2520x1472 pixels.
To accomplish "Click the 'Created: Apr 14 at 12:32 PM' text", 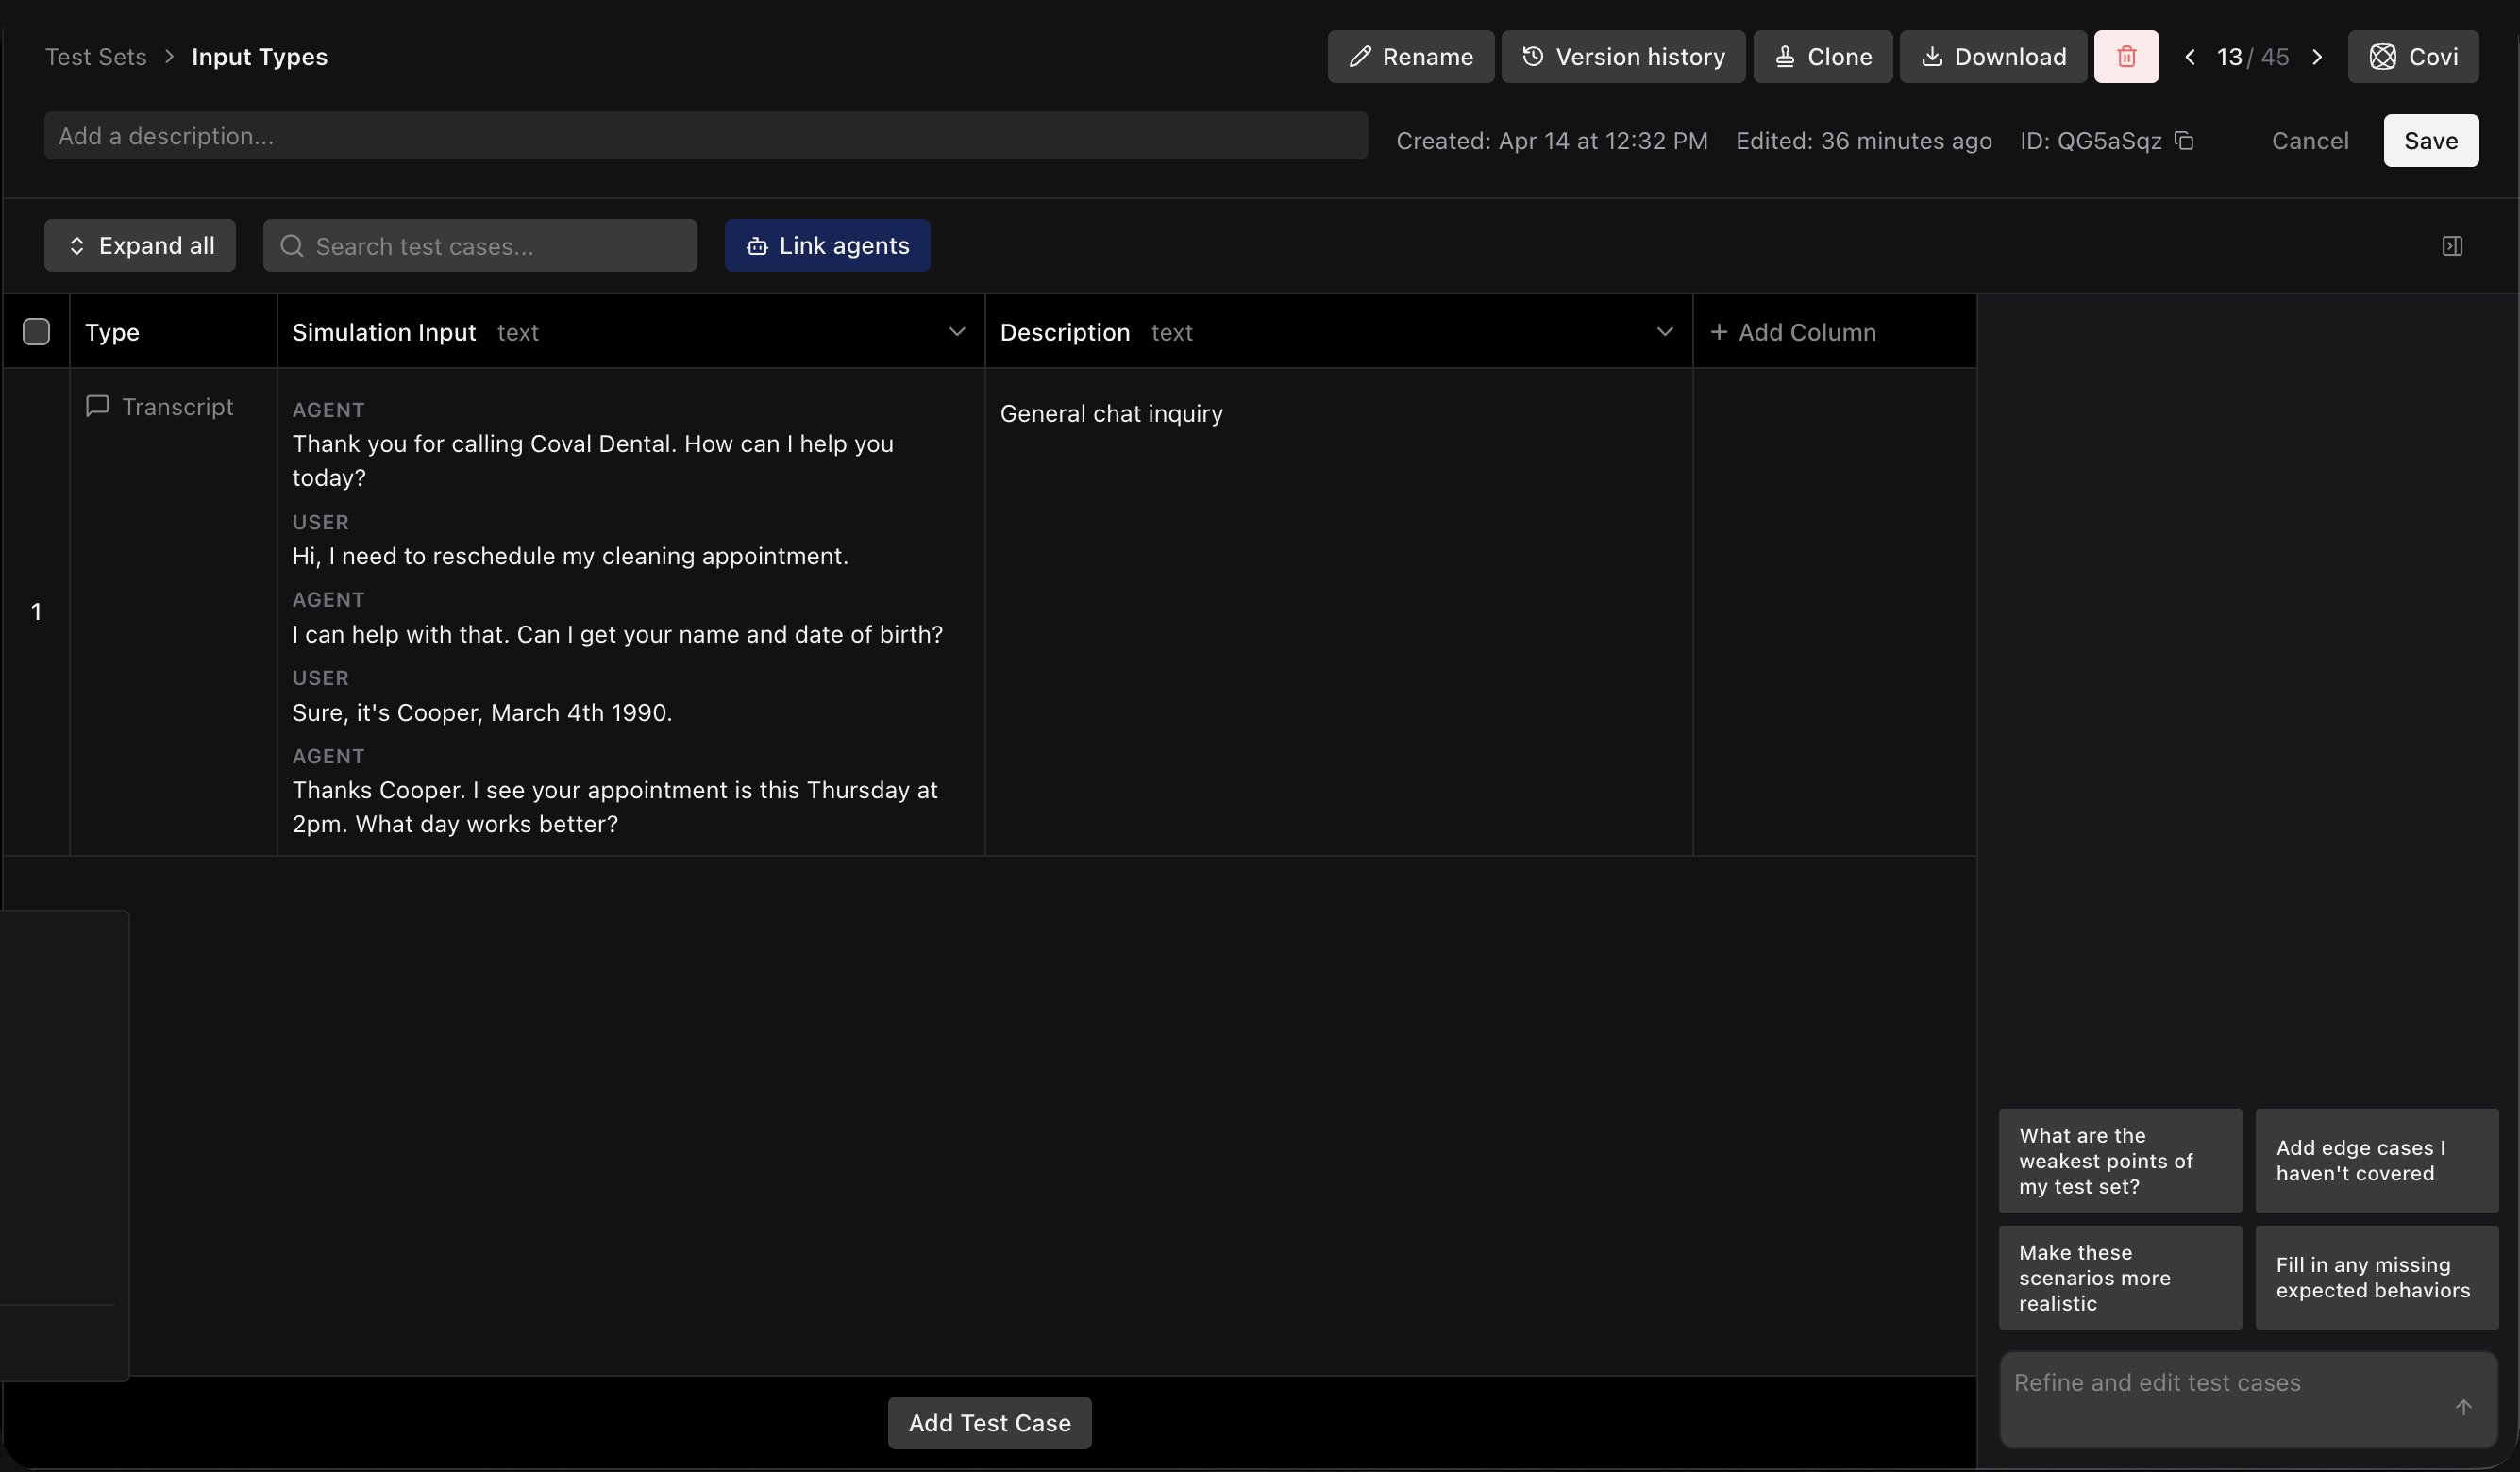I will 1552,141.
